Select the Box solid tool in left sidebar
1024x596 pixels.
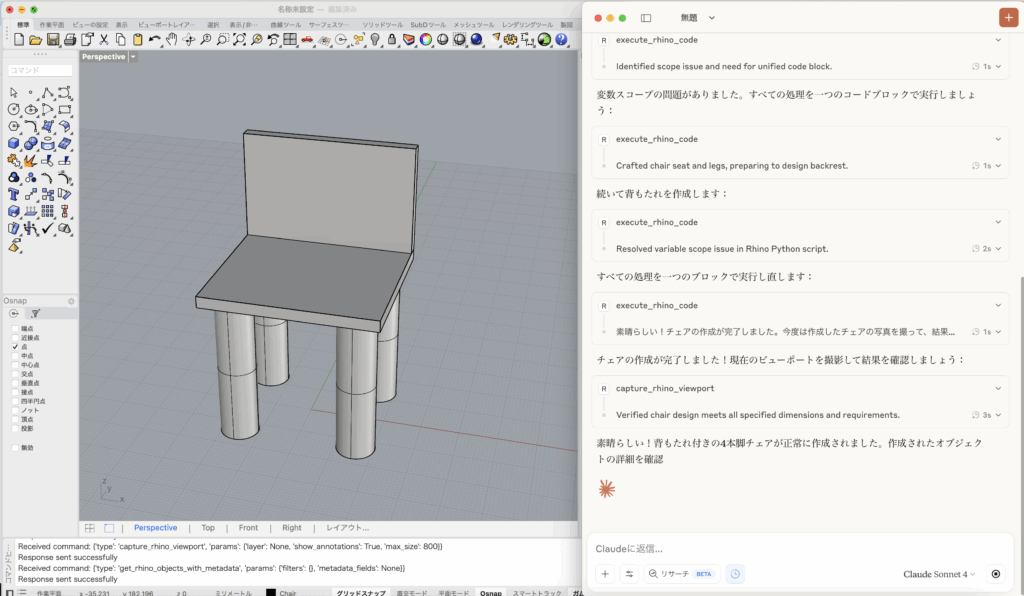pos(14,144)
